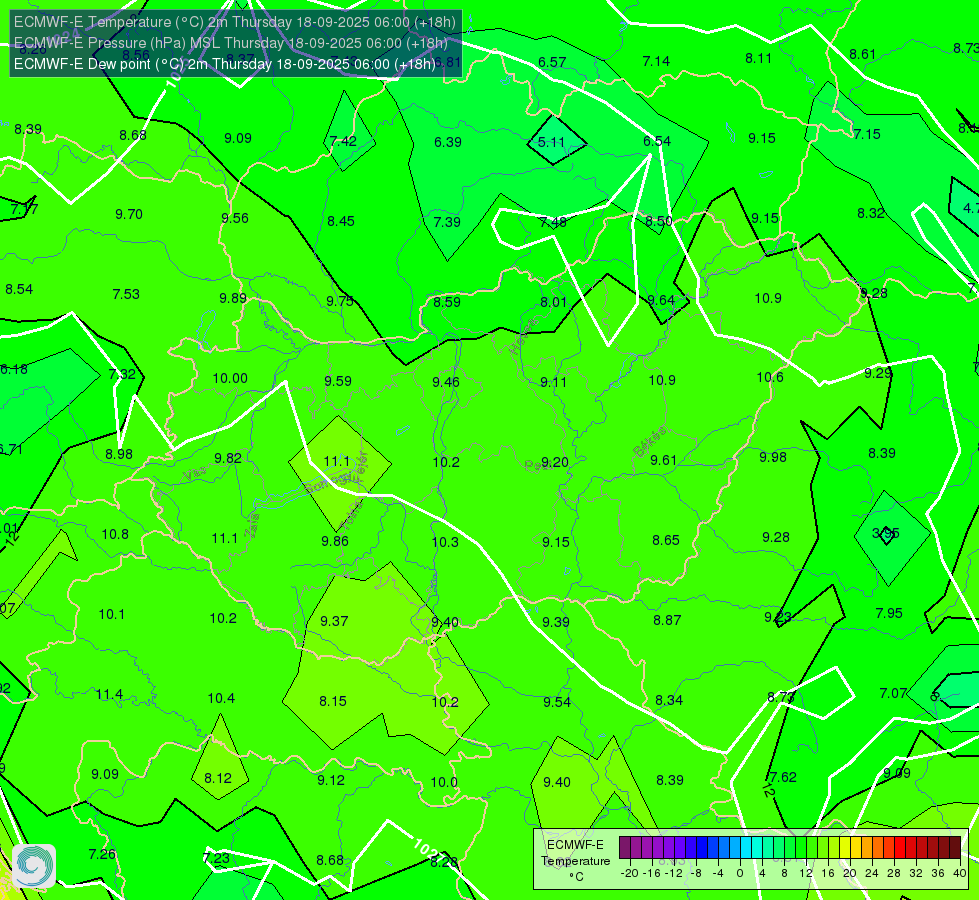Click the 8.12 value inside the small kite shape
This screenshot has height=900, width=979.
218,778
